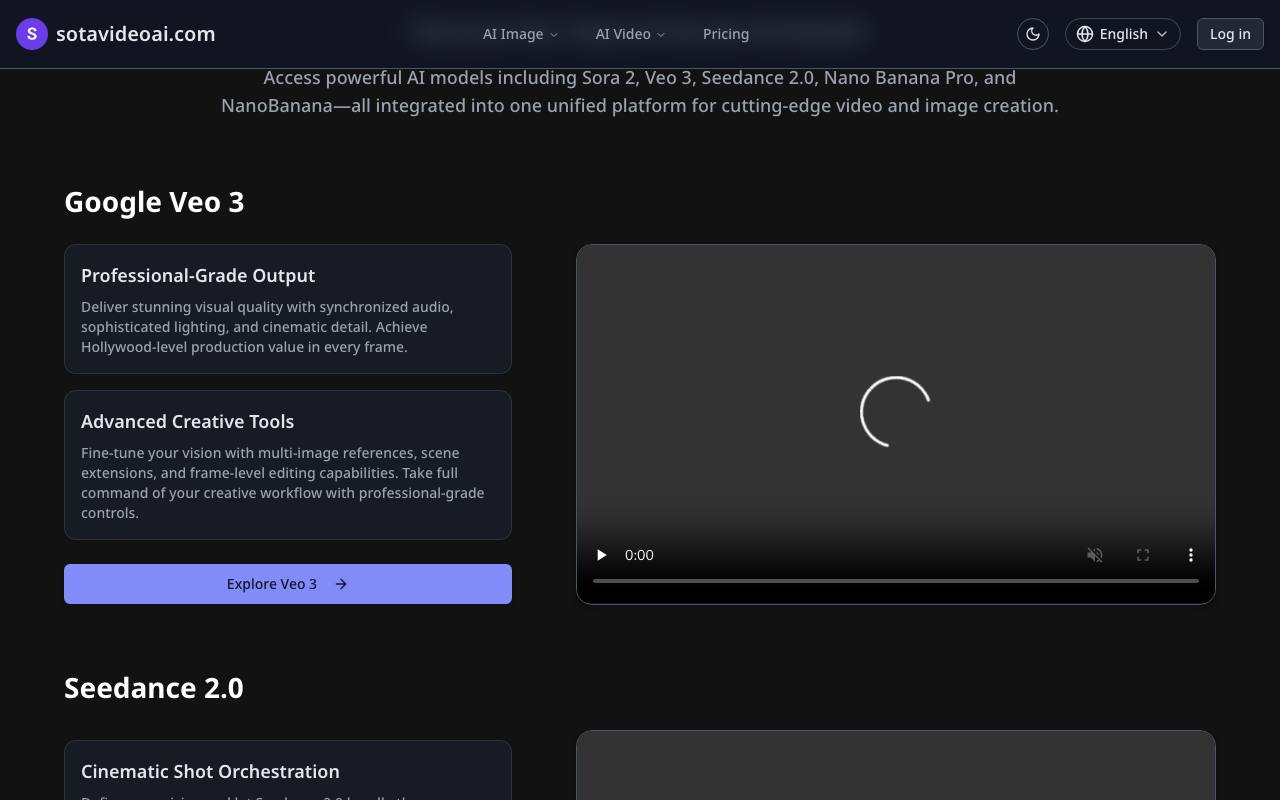Screen dimensions: 1280x800
Task: Click the Log in button
Action: (x=1230, y=34)
